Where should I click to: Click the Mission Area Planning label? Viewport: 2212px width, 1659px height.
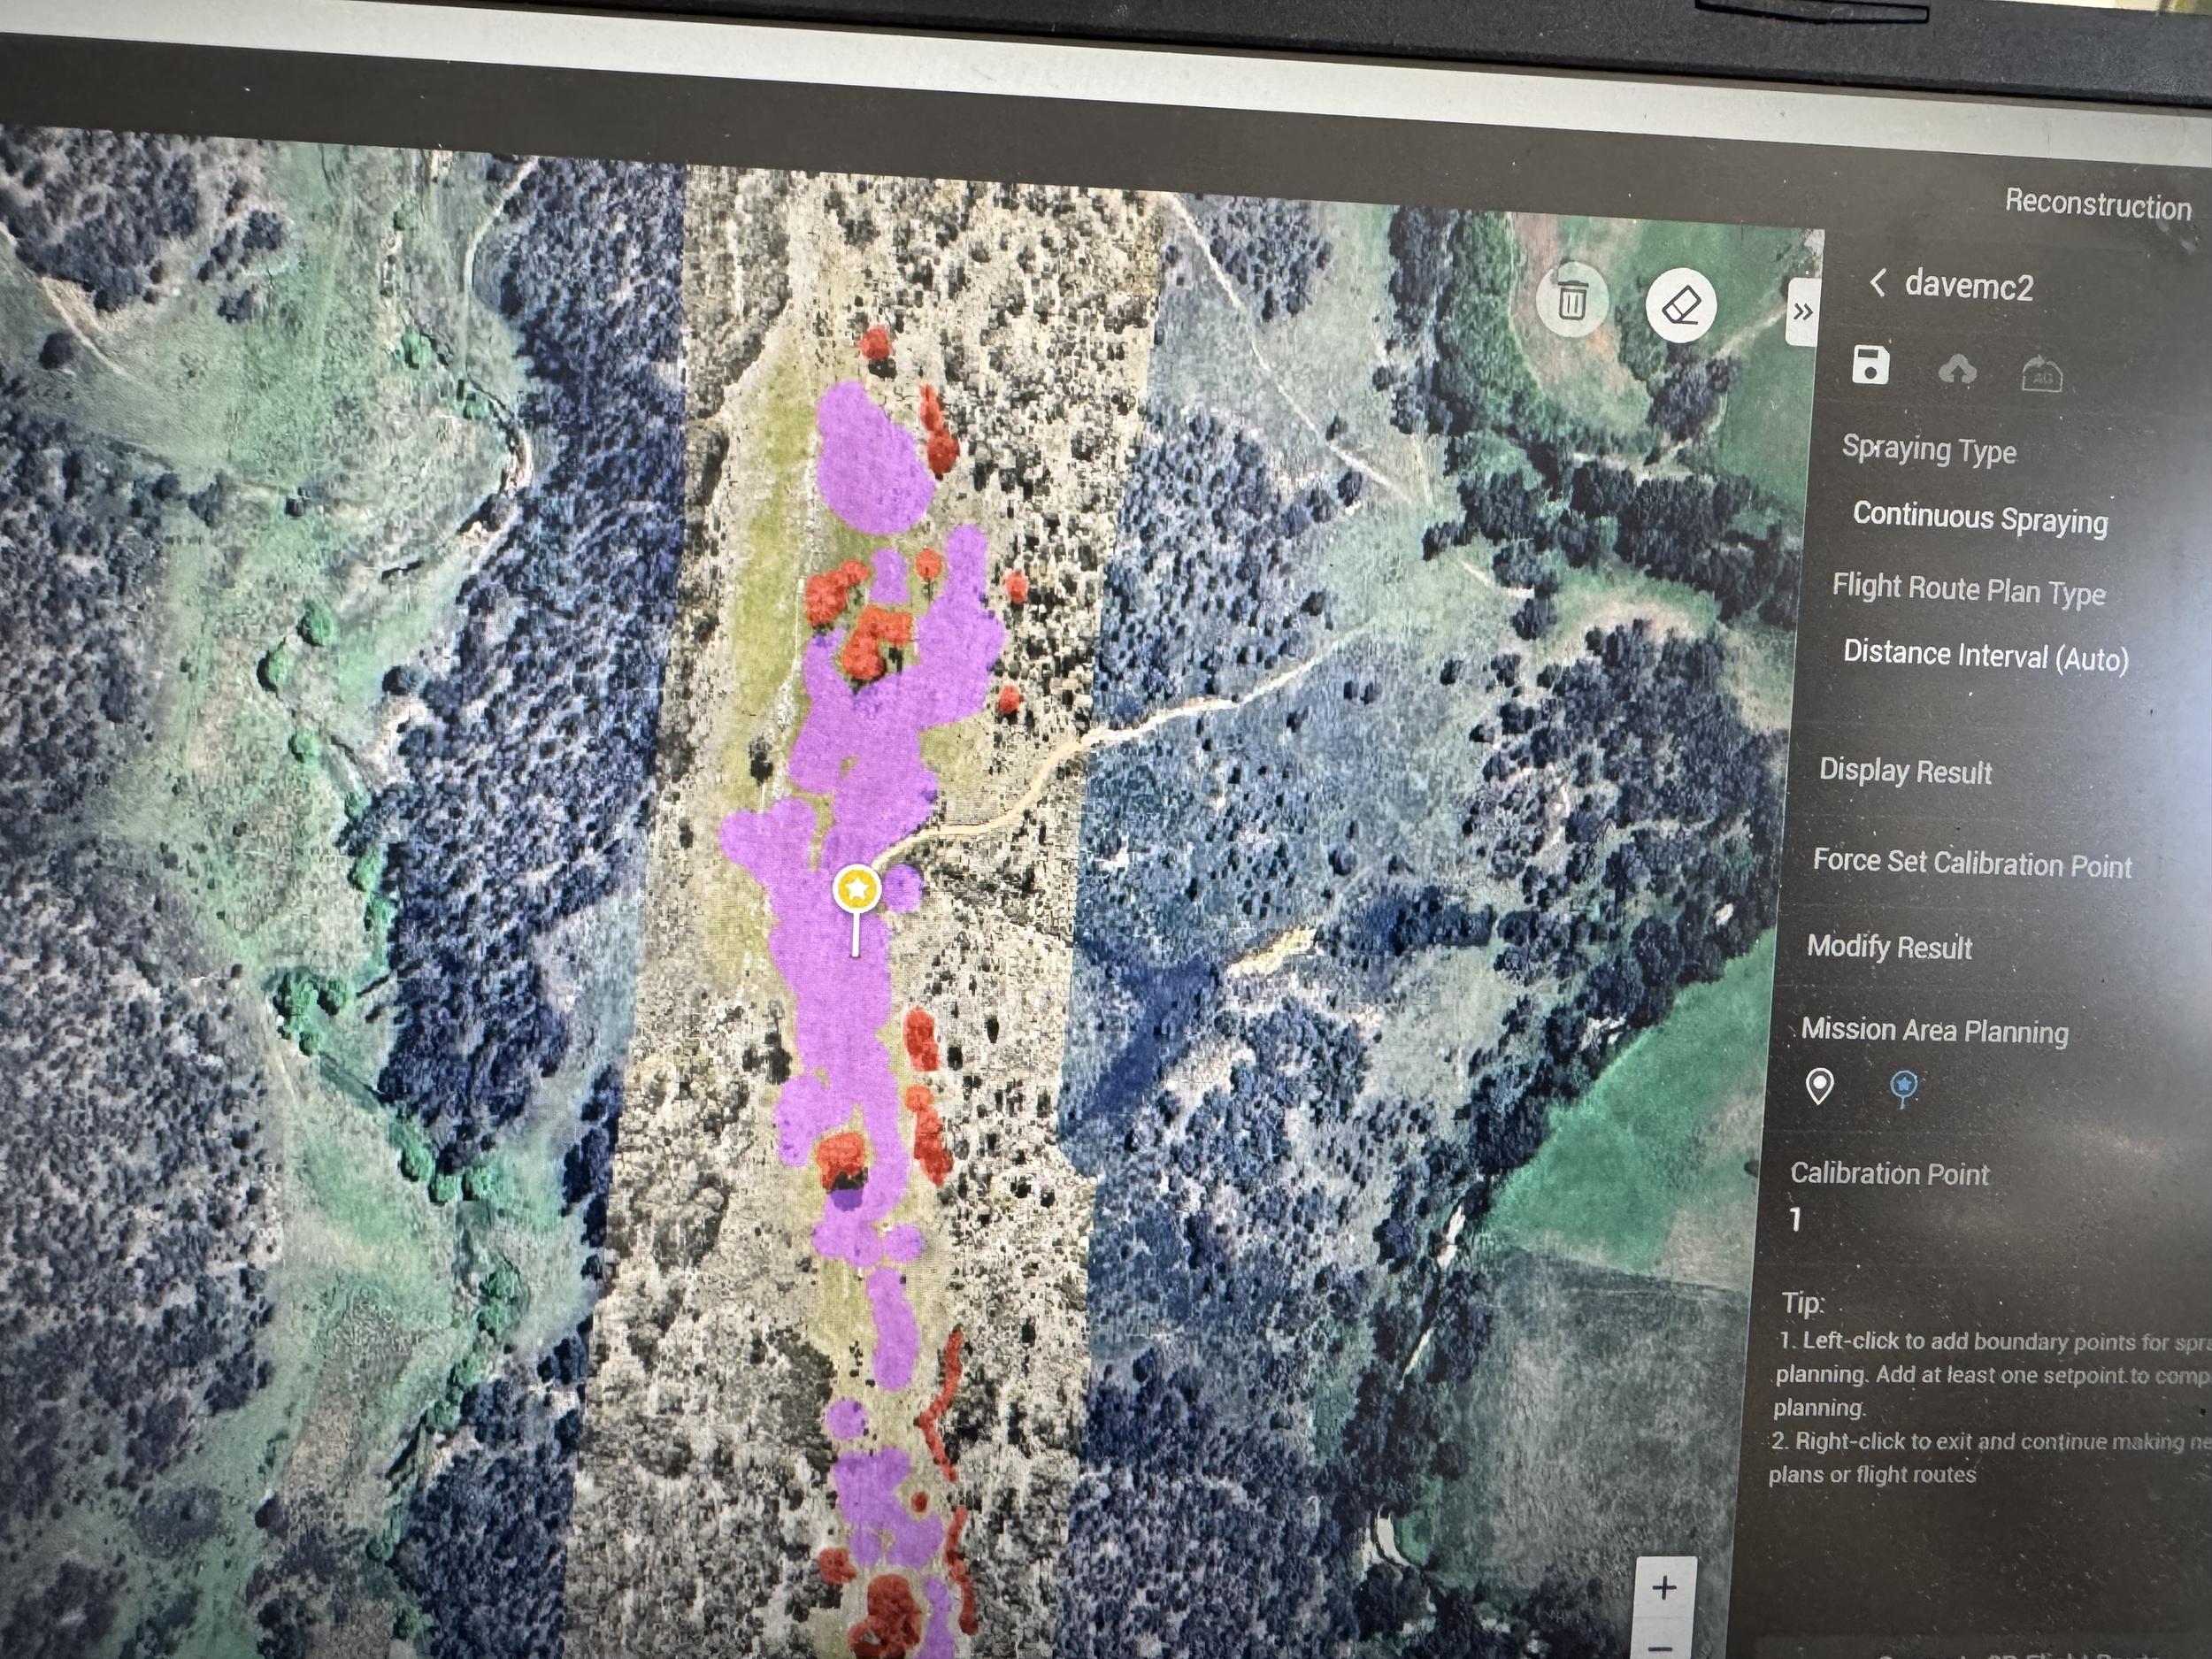pos(1934,1030)
